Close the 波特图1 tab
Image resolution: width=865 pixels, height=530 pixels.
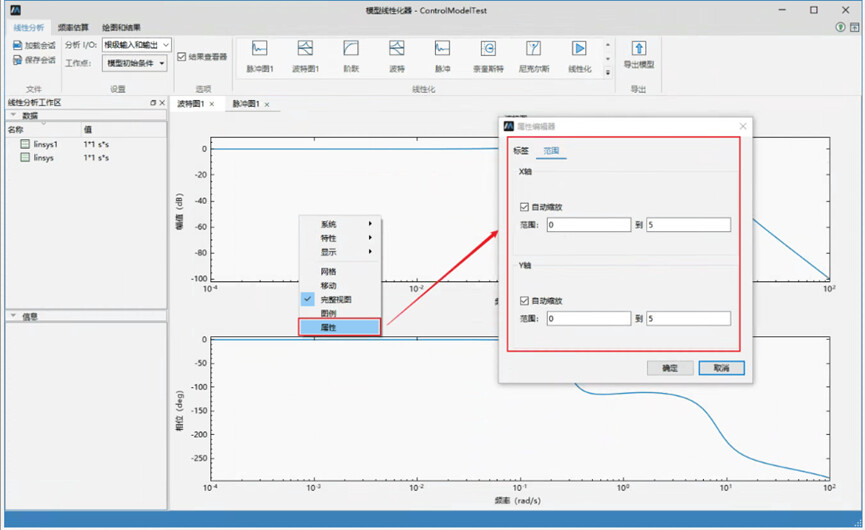[212, 104]
